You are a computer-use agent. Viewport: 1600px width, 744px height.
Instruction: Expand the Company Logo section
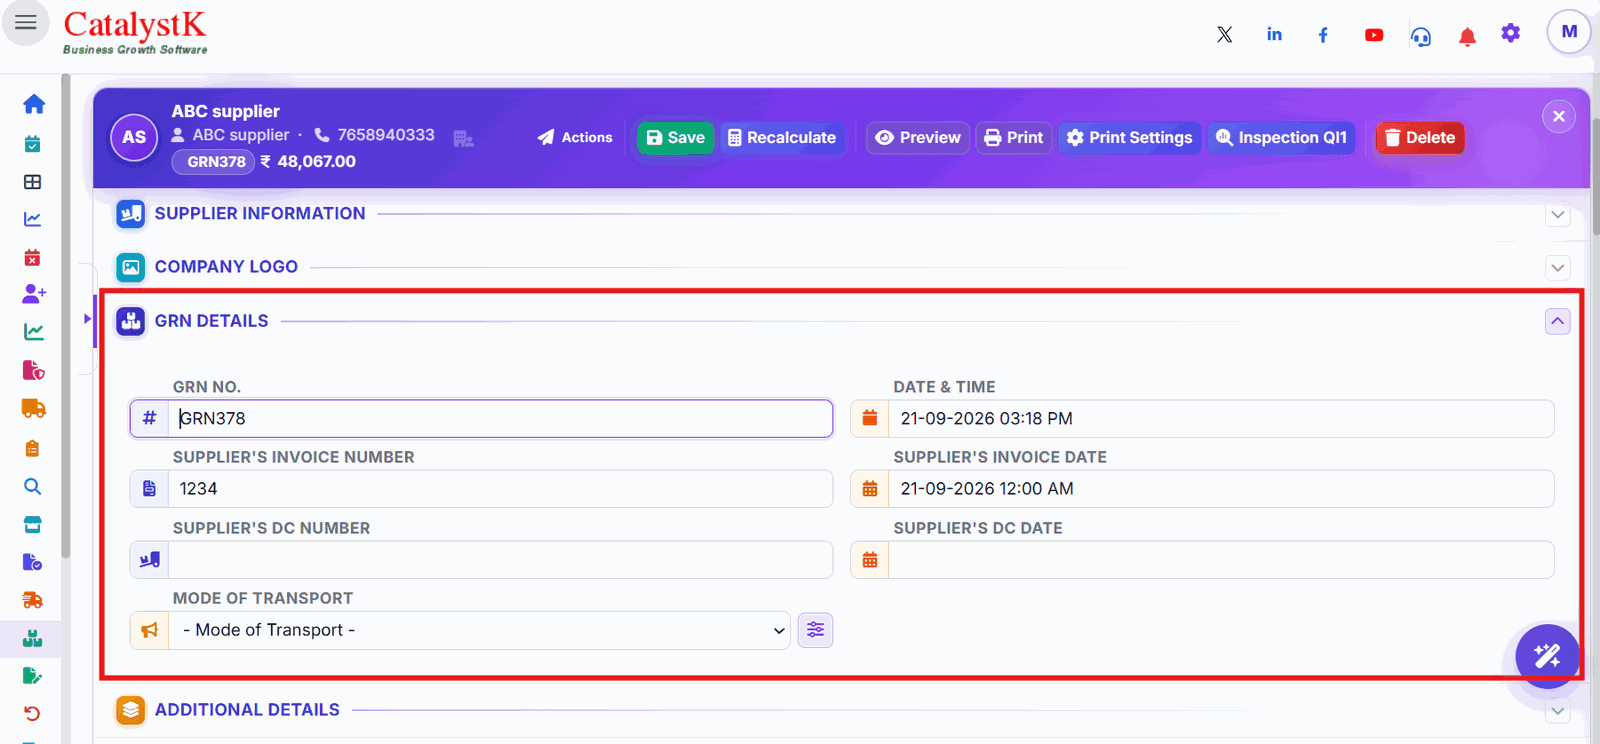pos(1557,268)
